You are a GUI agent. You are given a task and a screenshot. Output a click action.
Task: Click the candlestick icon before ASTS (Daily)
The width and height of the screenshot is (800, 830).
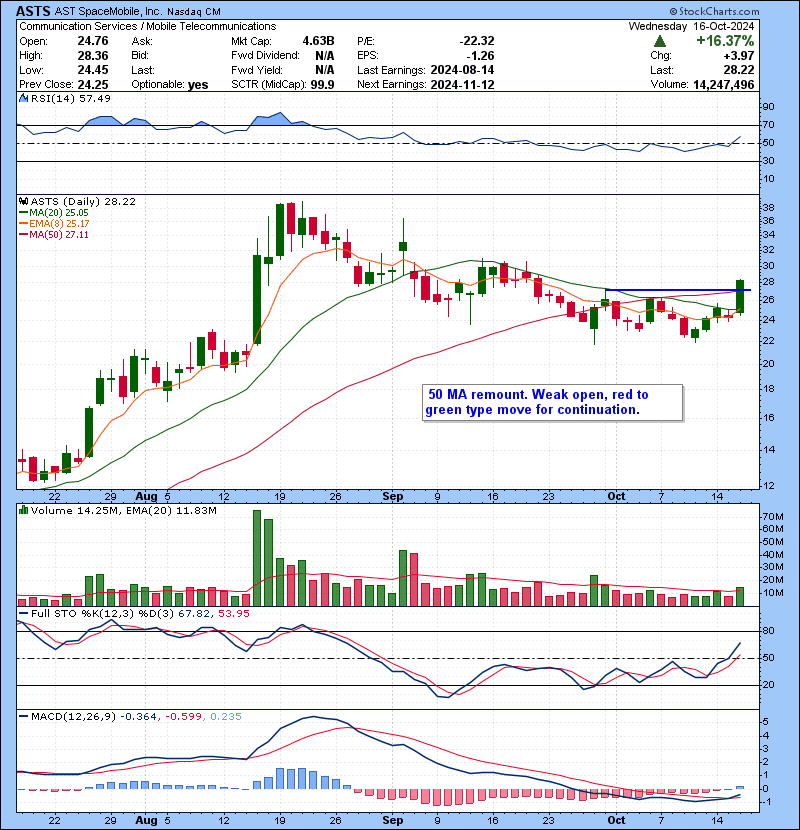pyautogui.click(x=23, y=201)
